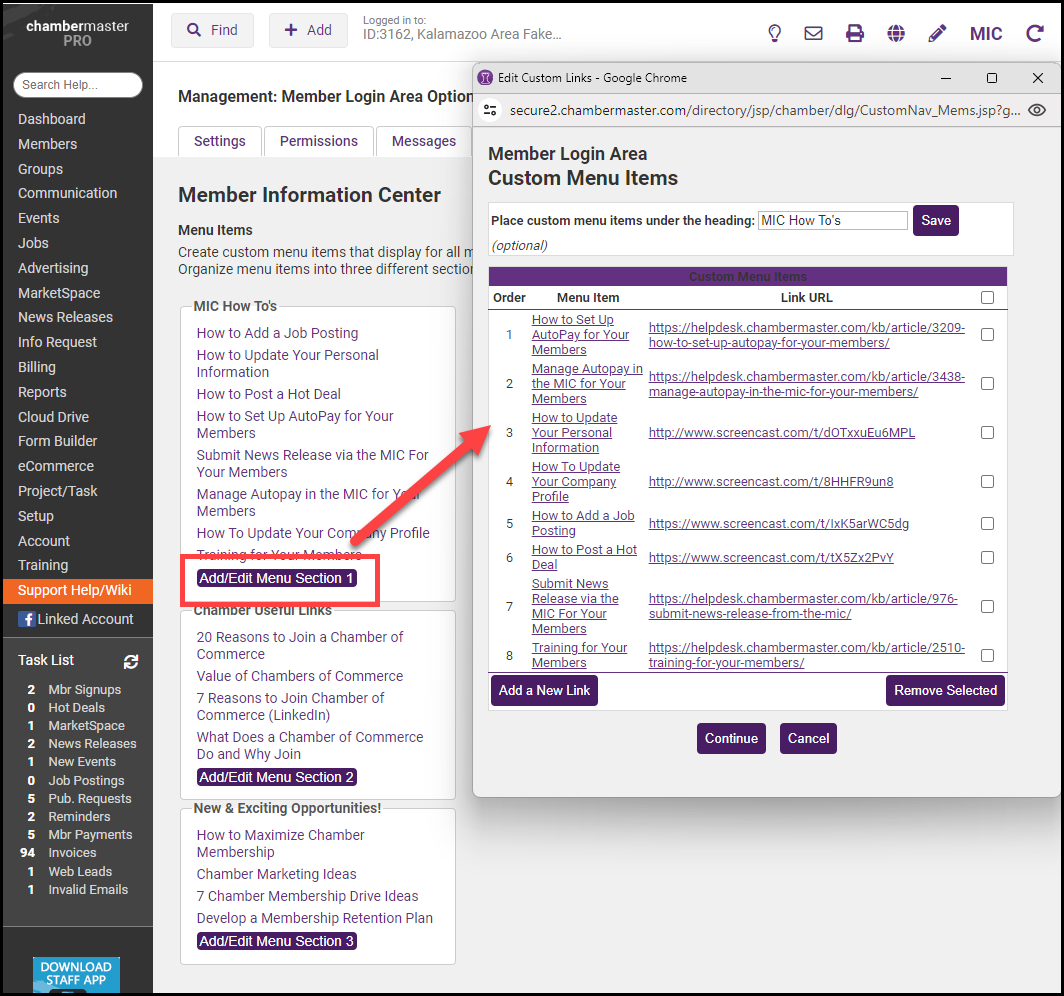Open Members in the left sidebar
This screenshot has height=996, width=1064.
pos(47,144)
